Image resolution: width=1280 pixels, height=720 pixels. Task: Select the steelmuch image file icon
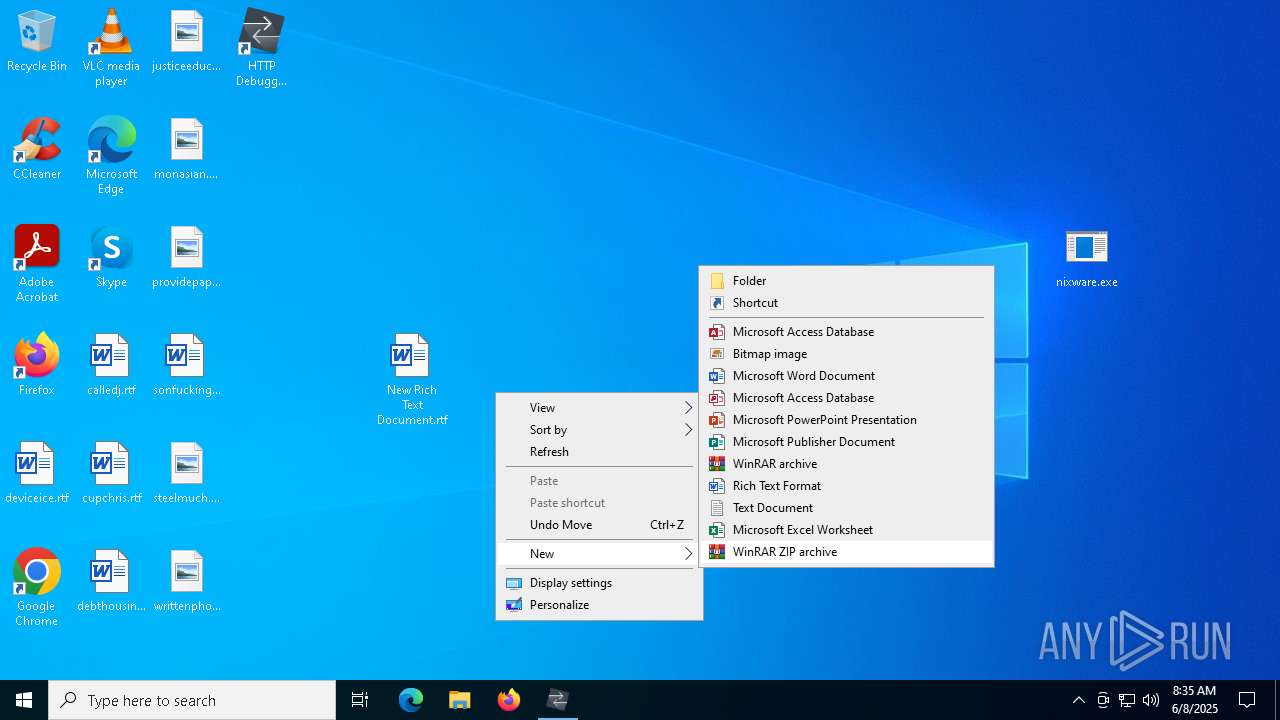click(x=186, y=473)
